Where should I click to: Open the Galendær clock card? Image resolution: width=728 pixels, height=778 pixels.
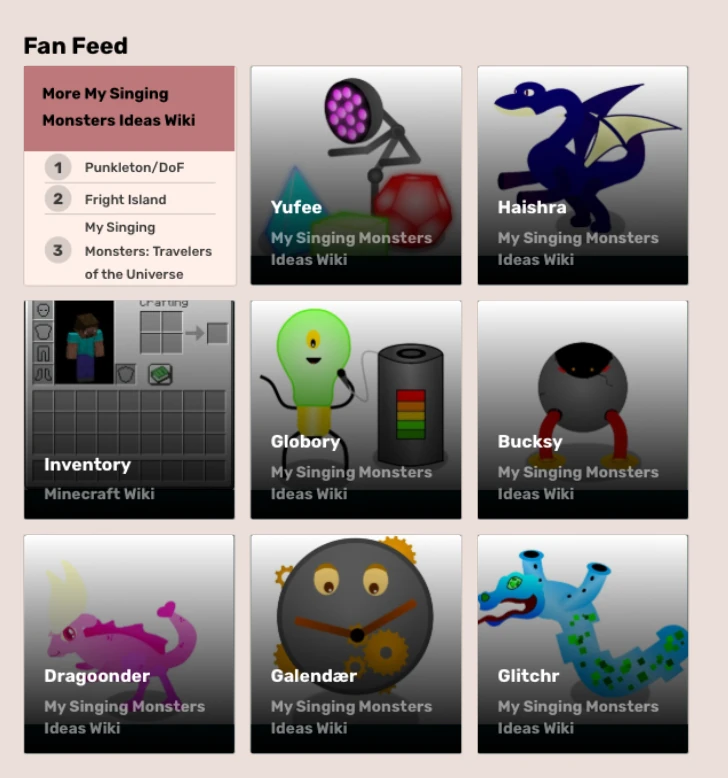(x=356, y=644)
